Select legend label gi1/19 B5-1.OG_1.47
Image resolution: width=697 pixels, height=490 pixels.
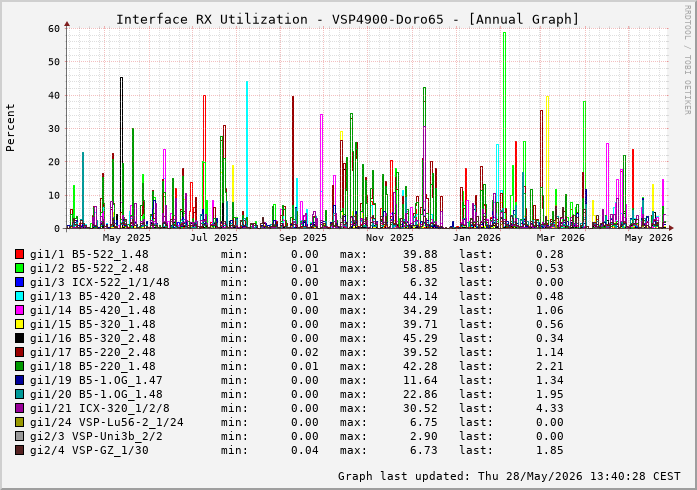pos(96,380)
